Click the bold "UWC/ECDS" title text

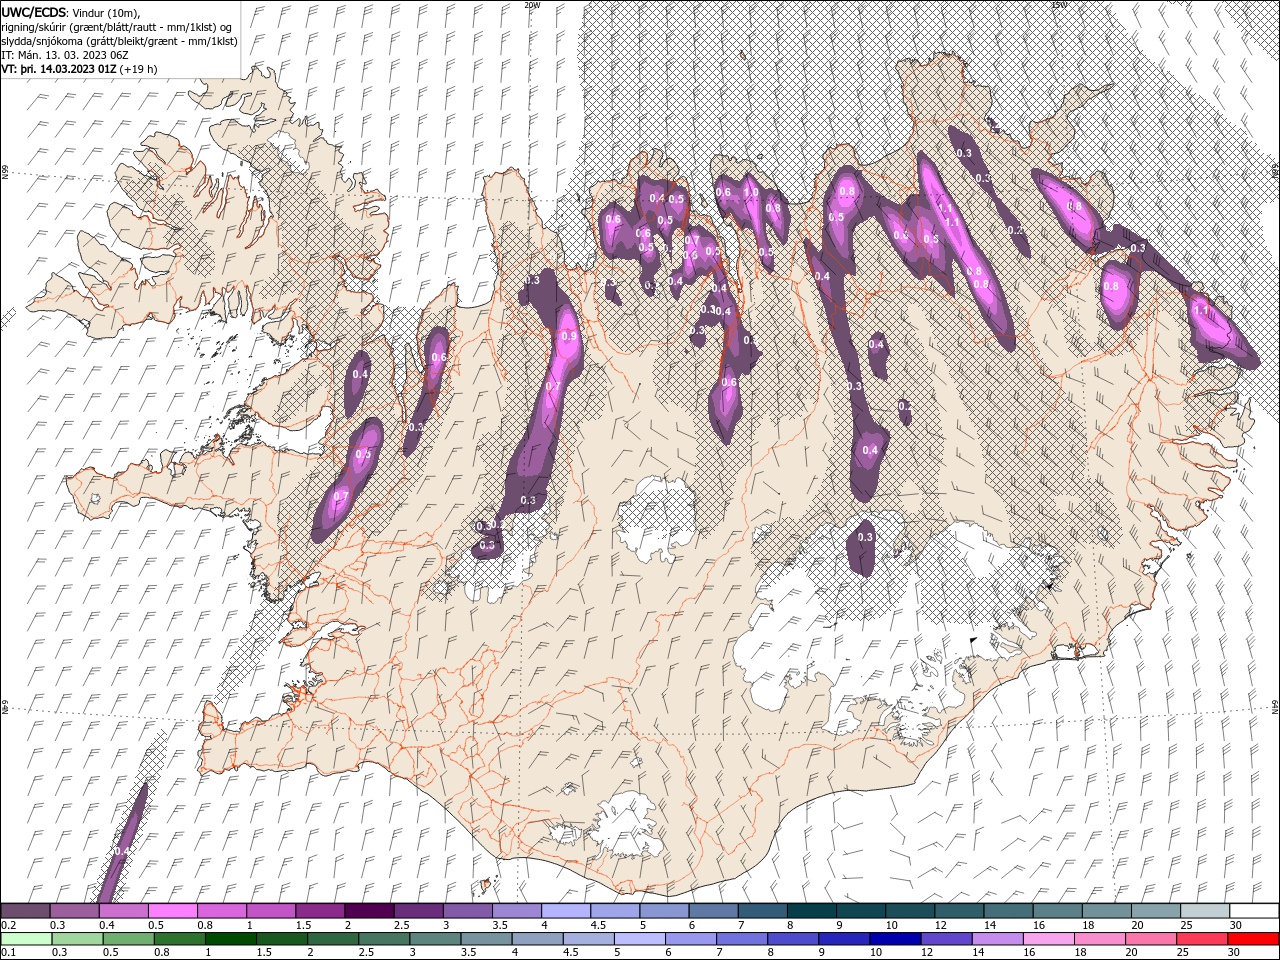pyautogui.click(x=34, y=11)
